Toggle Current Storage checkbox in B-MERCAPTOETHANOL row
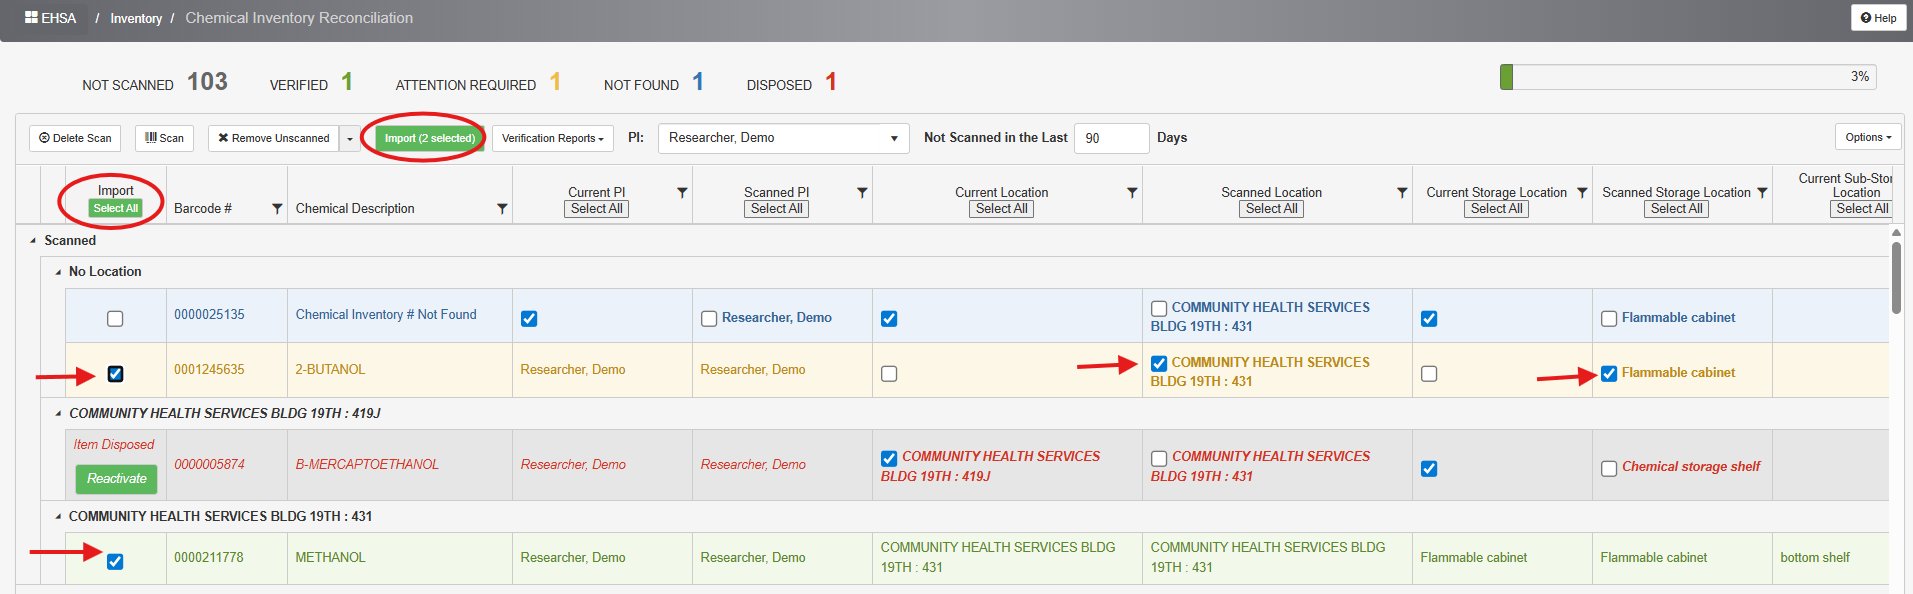This screenshot has width=1913, height=594. 1429,469
